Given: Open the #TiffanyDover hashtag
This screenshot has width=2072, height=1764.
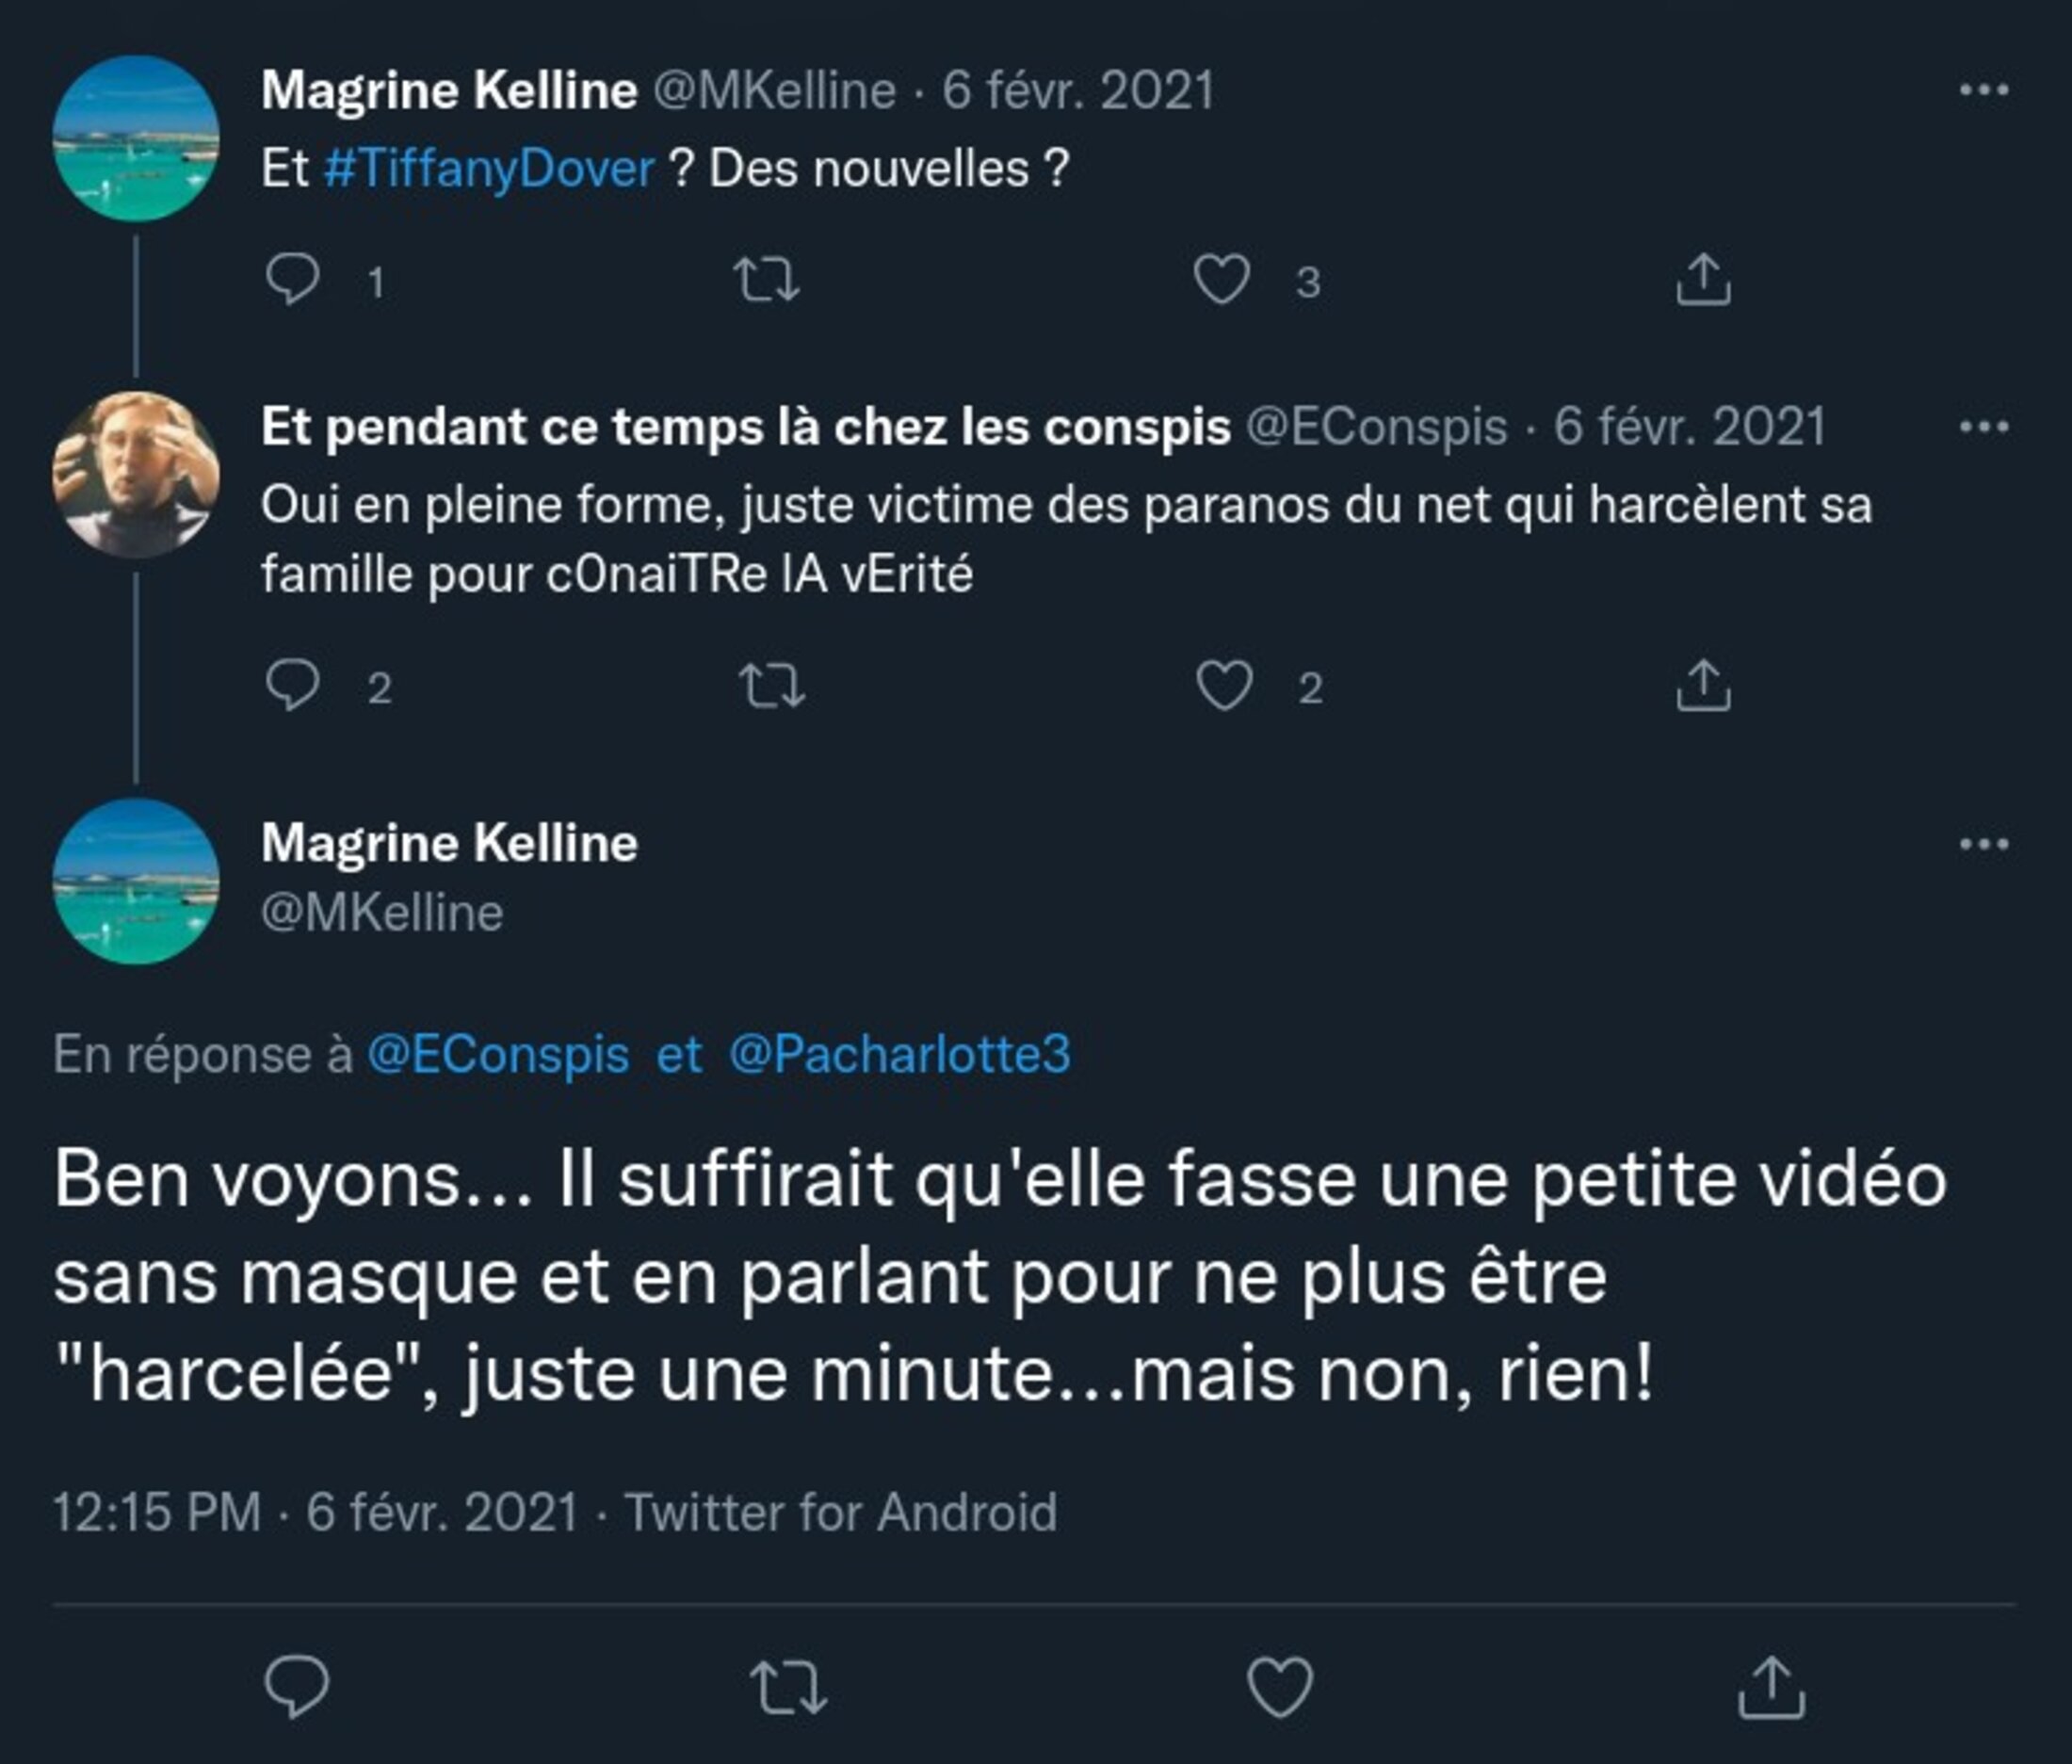Looking at the screenshot, I should 488,168.
